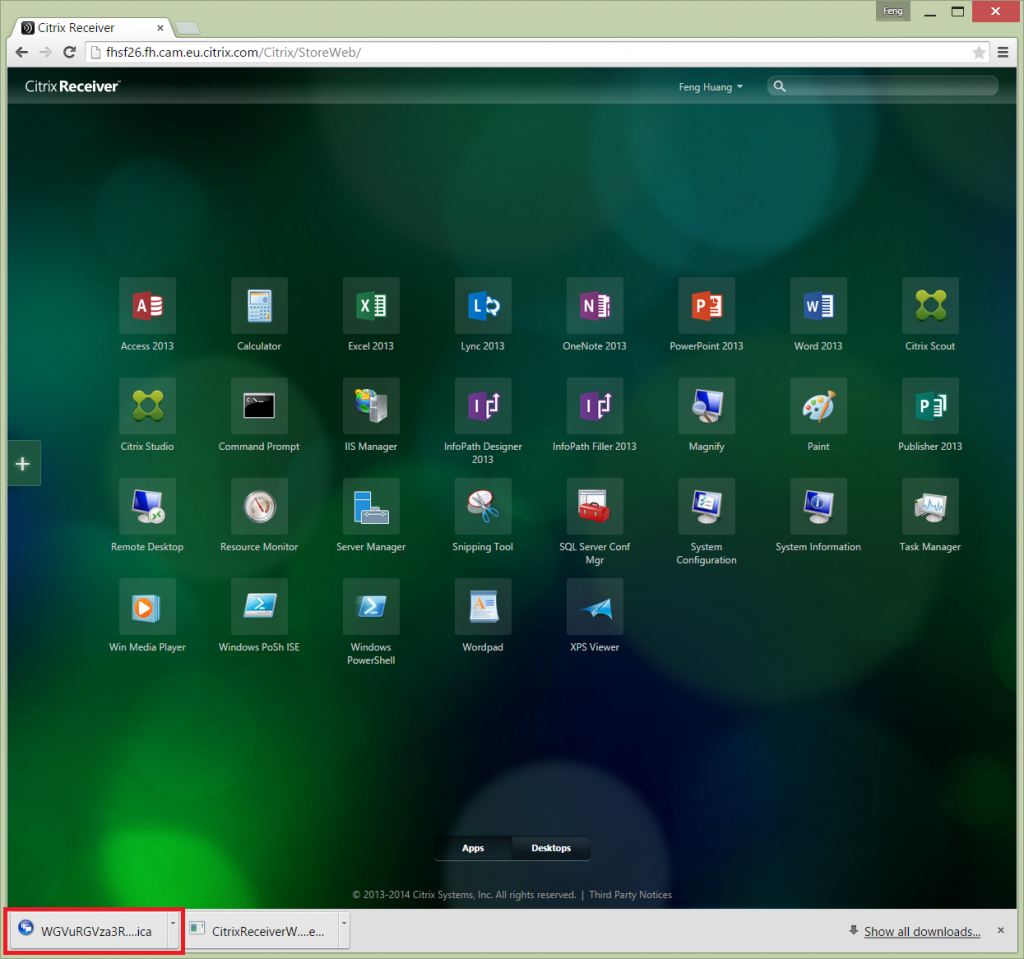Screen dimensions: 1024x959
Task: Select the Apps tab
Action: tap(473, 848)
